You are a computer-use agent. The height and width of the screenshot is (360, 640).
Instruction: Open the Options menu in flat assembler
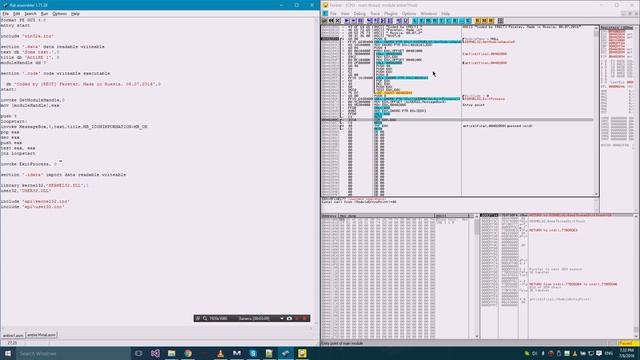click(60, 14)
